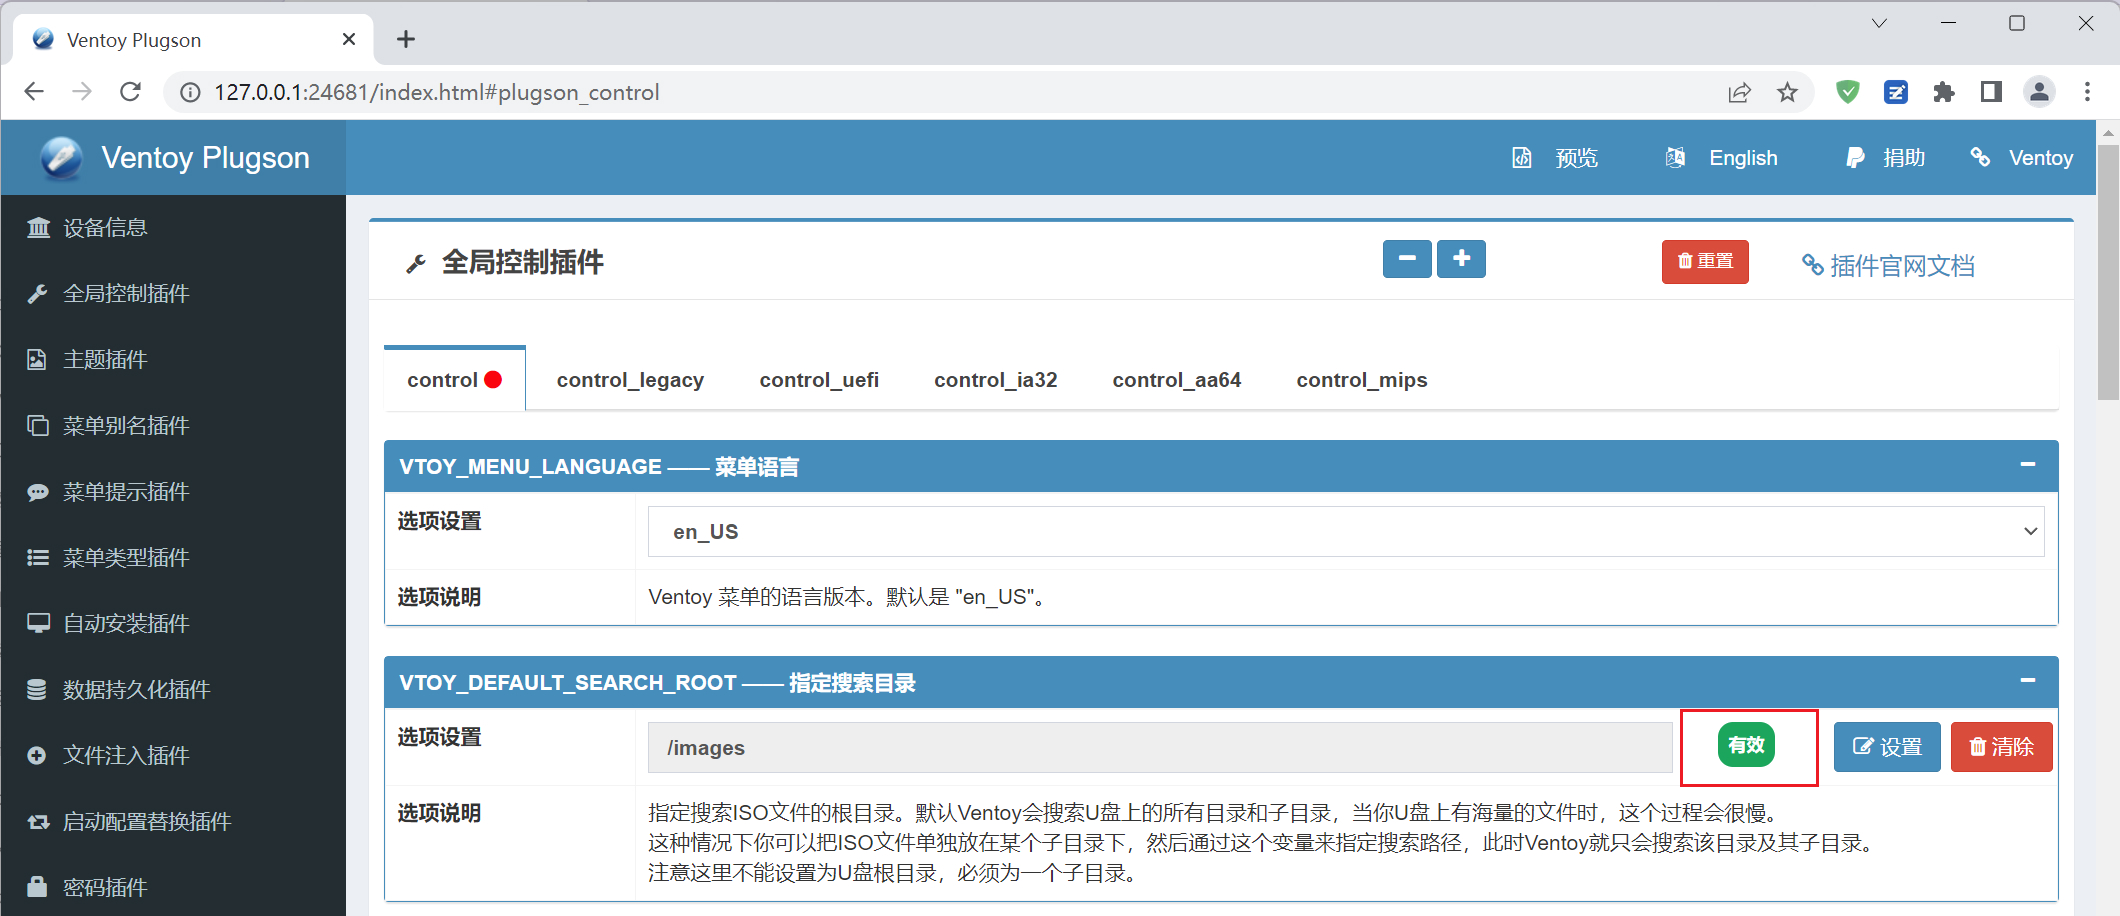Image resolution: width=2120 pixels, height=916 pixels.
Task: Click the /images search root field
Action: (x=1160, y=748)
